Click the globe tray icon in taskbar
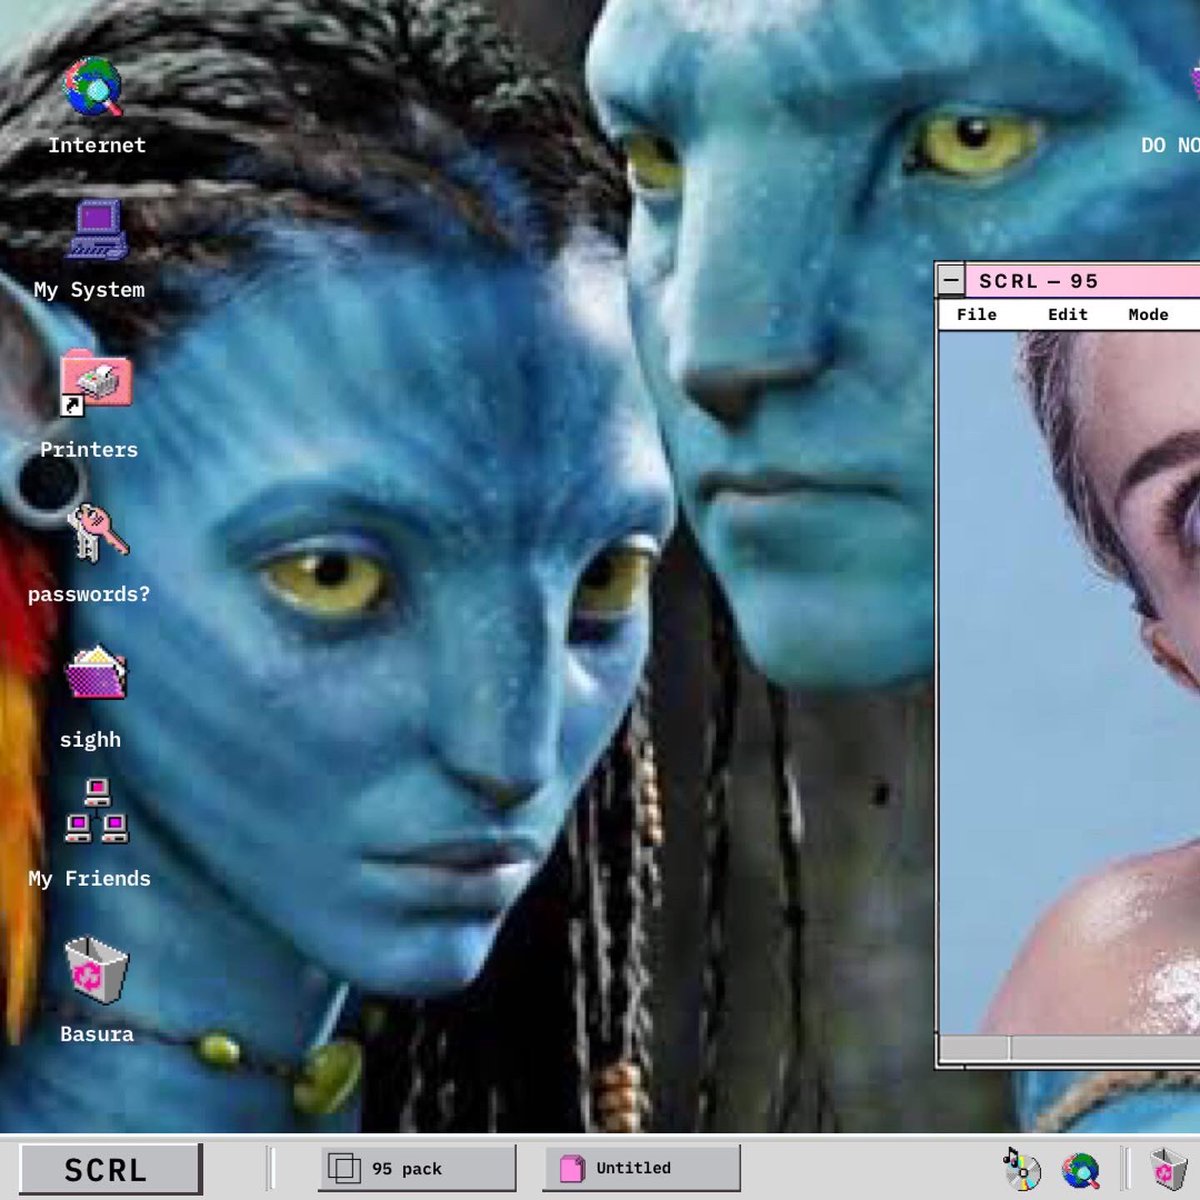 coord(1081,1169)
